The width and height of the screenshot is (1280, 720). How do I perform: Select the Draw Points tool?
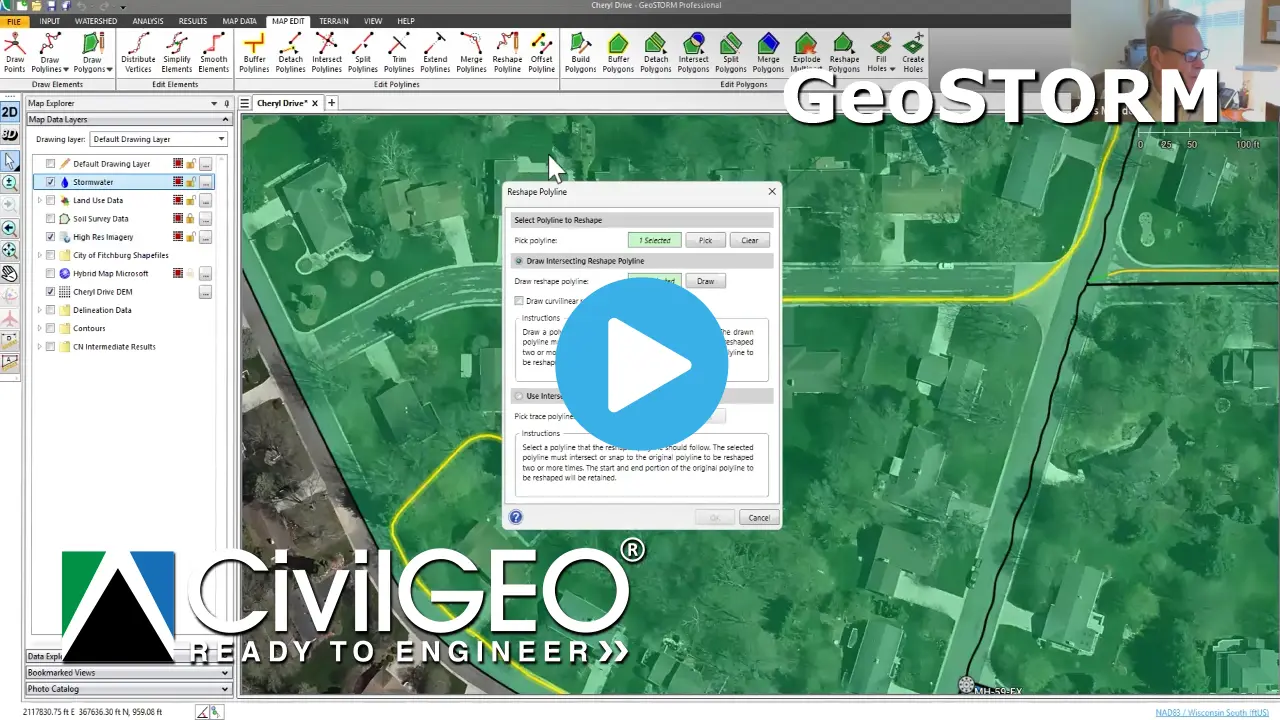(14, 52)
